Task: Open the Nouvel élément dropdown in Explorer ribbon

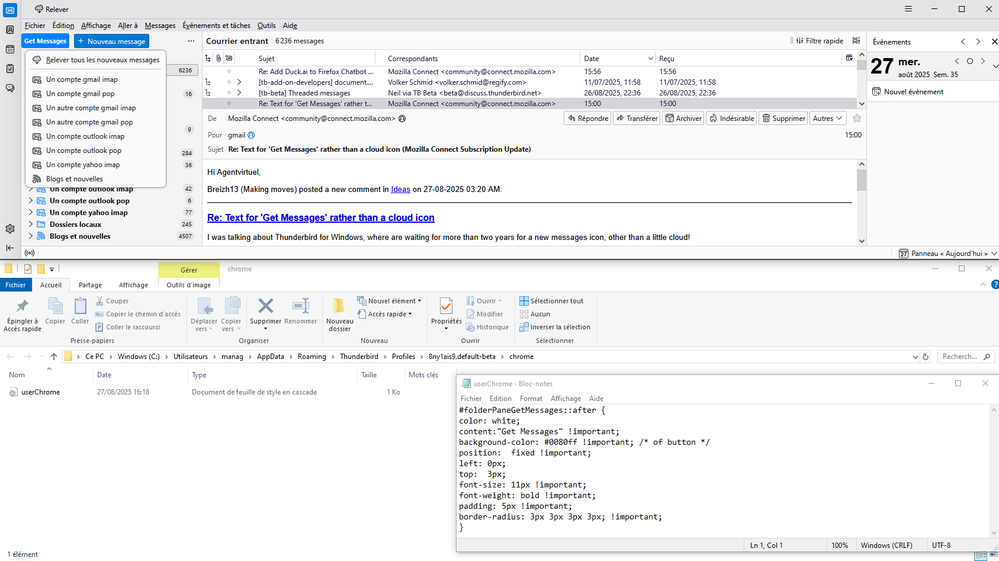Action: (x=394, y=300)
